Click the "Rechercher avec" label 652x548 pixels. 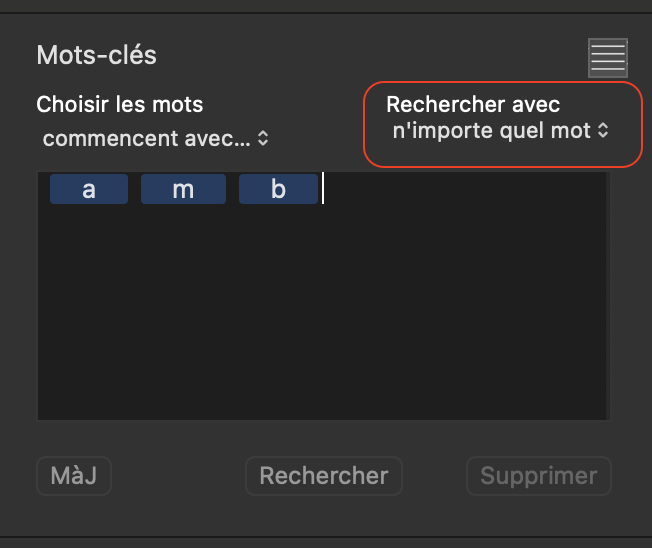(473, 104)
